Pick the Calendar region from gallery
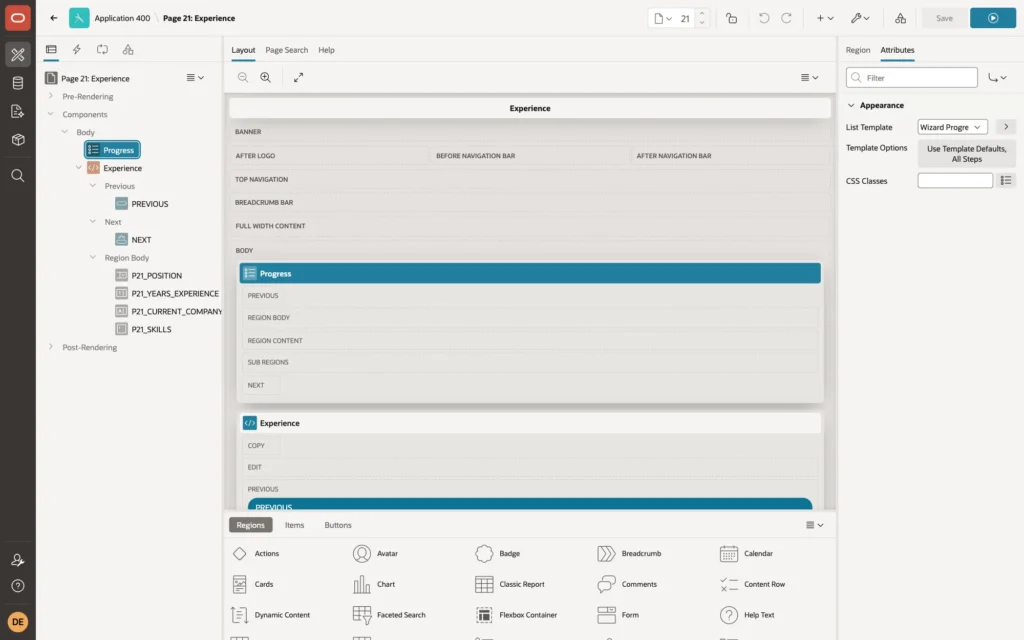Image resolution: width=1024 pixels, height=640 pixels. click(746, 553)
